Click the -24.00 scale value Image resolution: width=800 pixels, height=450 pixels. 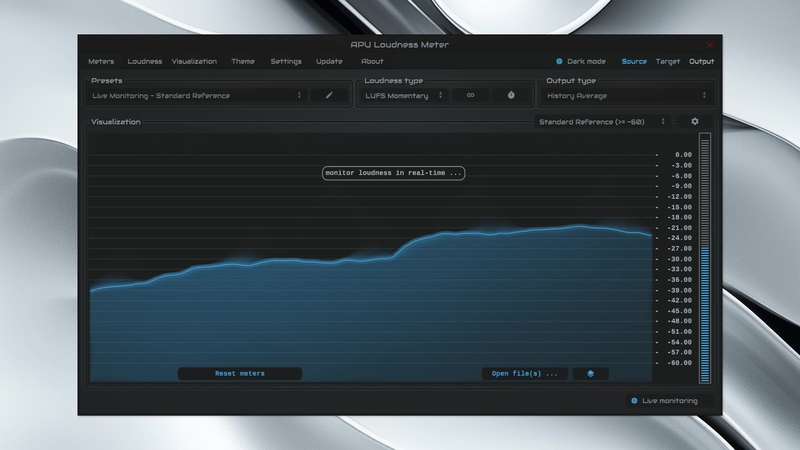click(682, 238)
